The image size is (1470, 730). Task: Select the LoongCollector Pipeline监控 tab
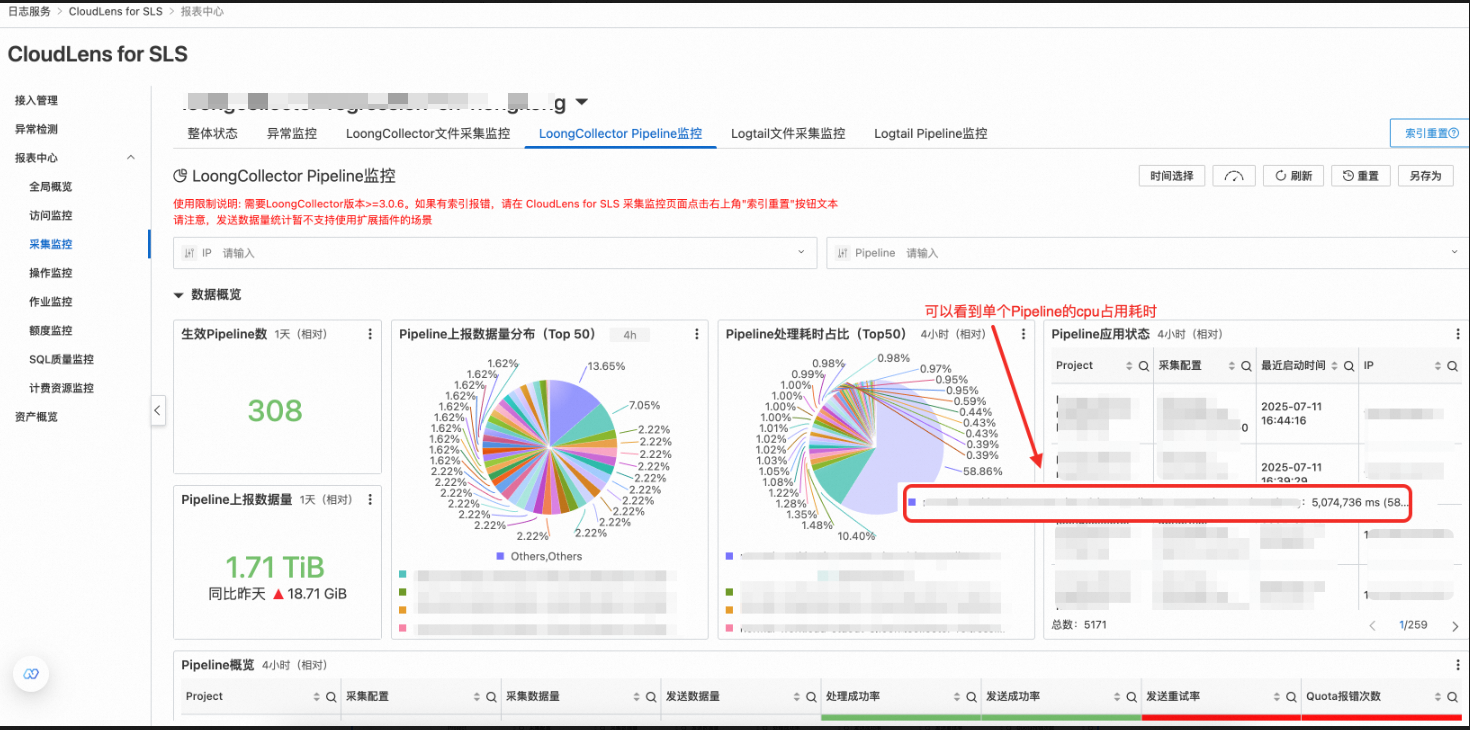pos(620,133)
